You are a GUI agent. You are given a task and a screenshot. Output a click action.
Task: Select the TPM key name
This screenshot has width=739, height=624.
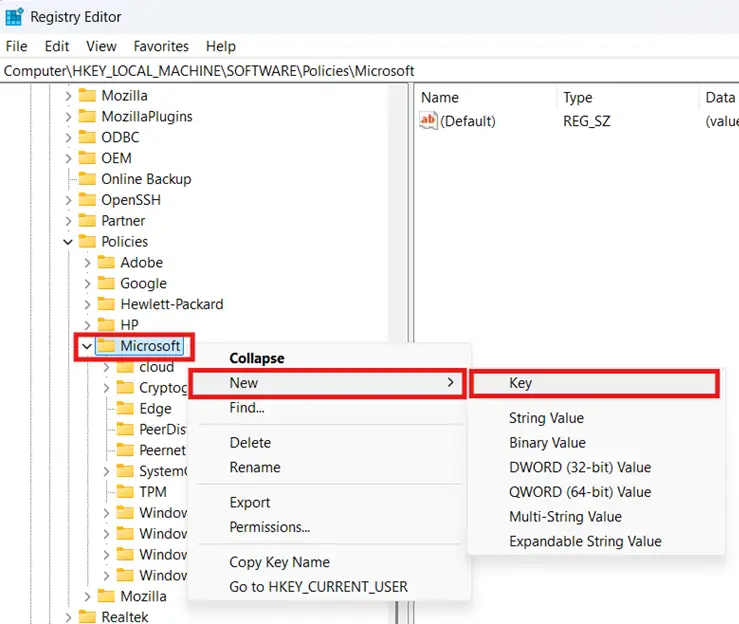click(153, 492)
